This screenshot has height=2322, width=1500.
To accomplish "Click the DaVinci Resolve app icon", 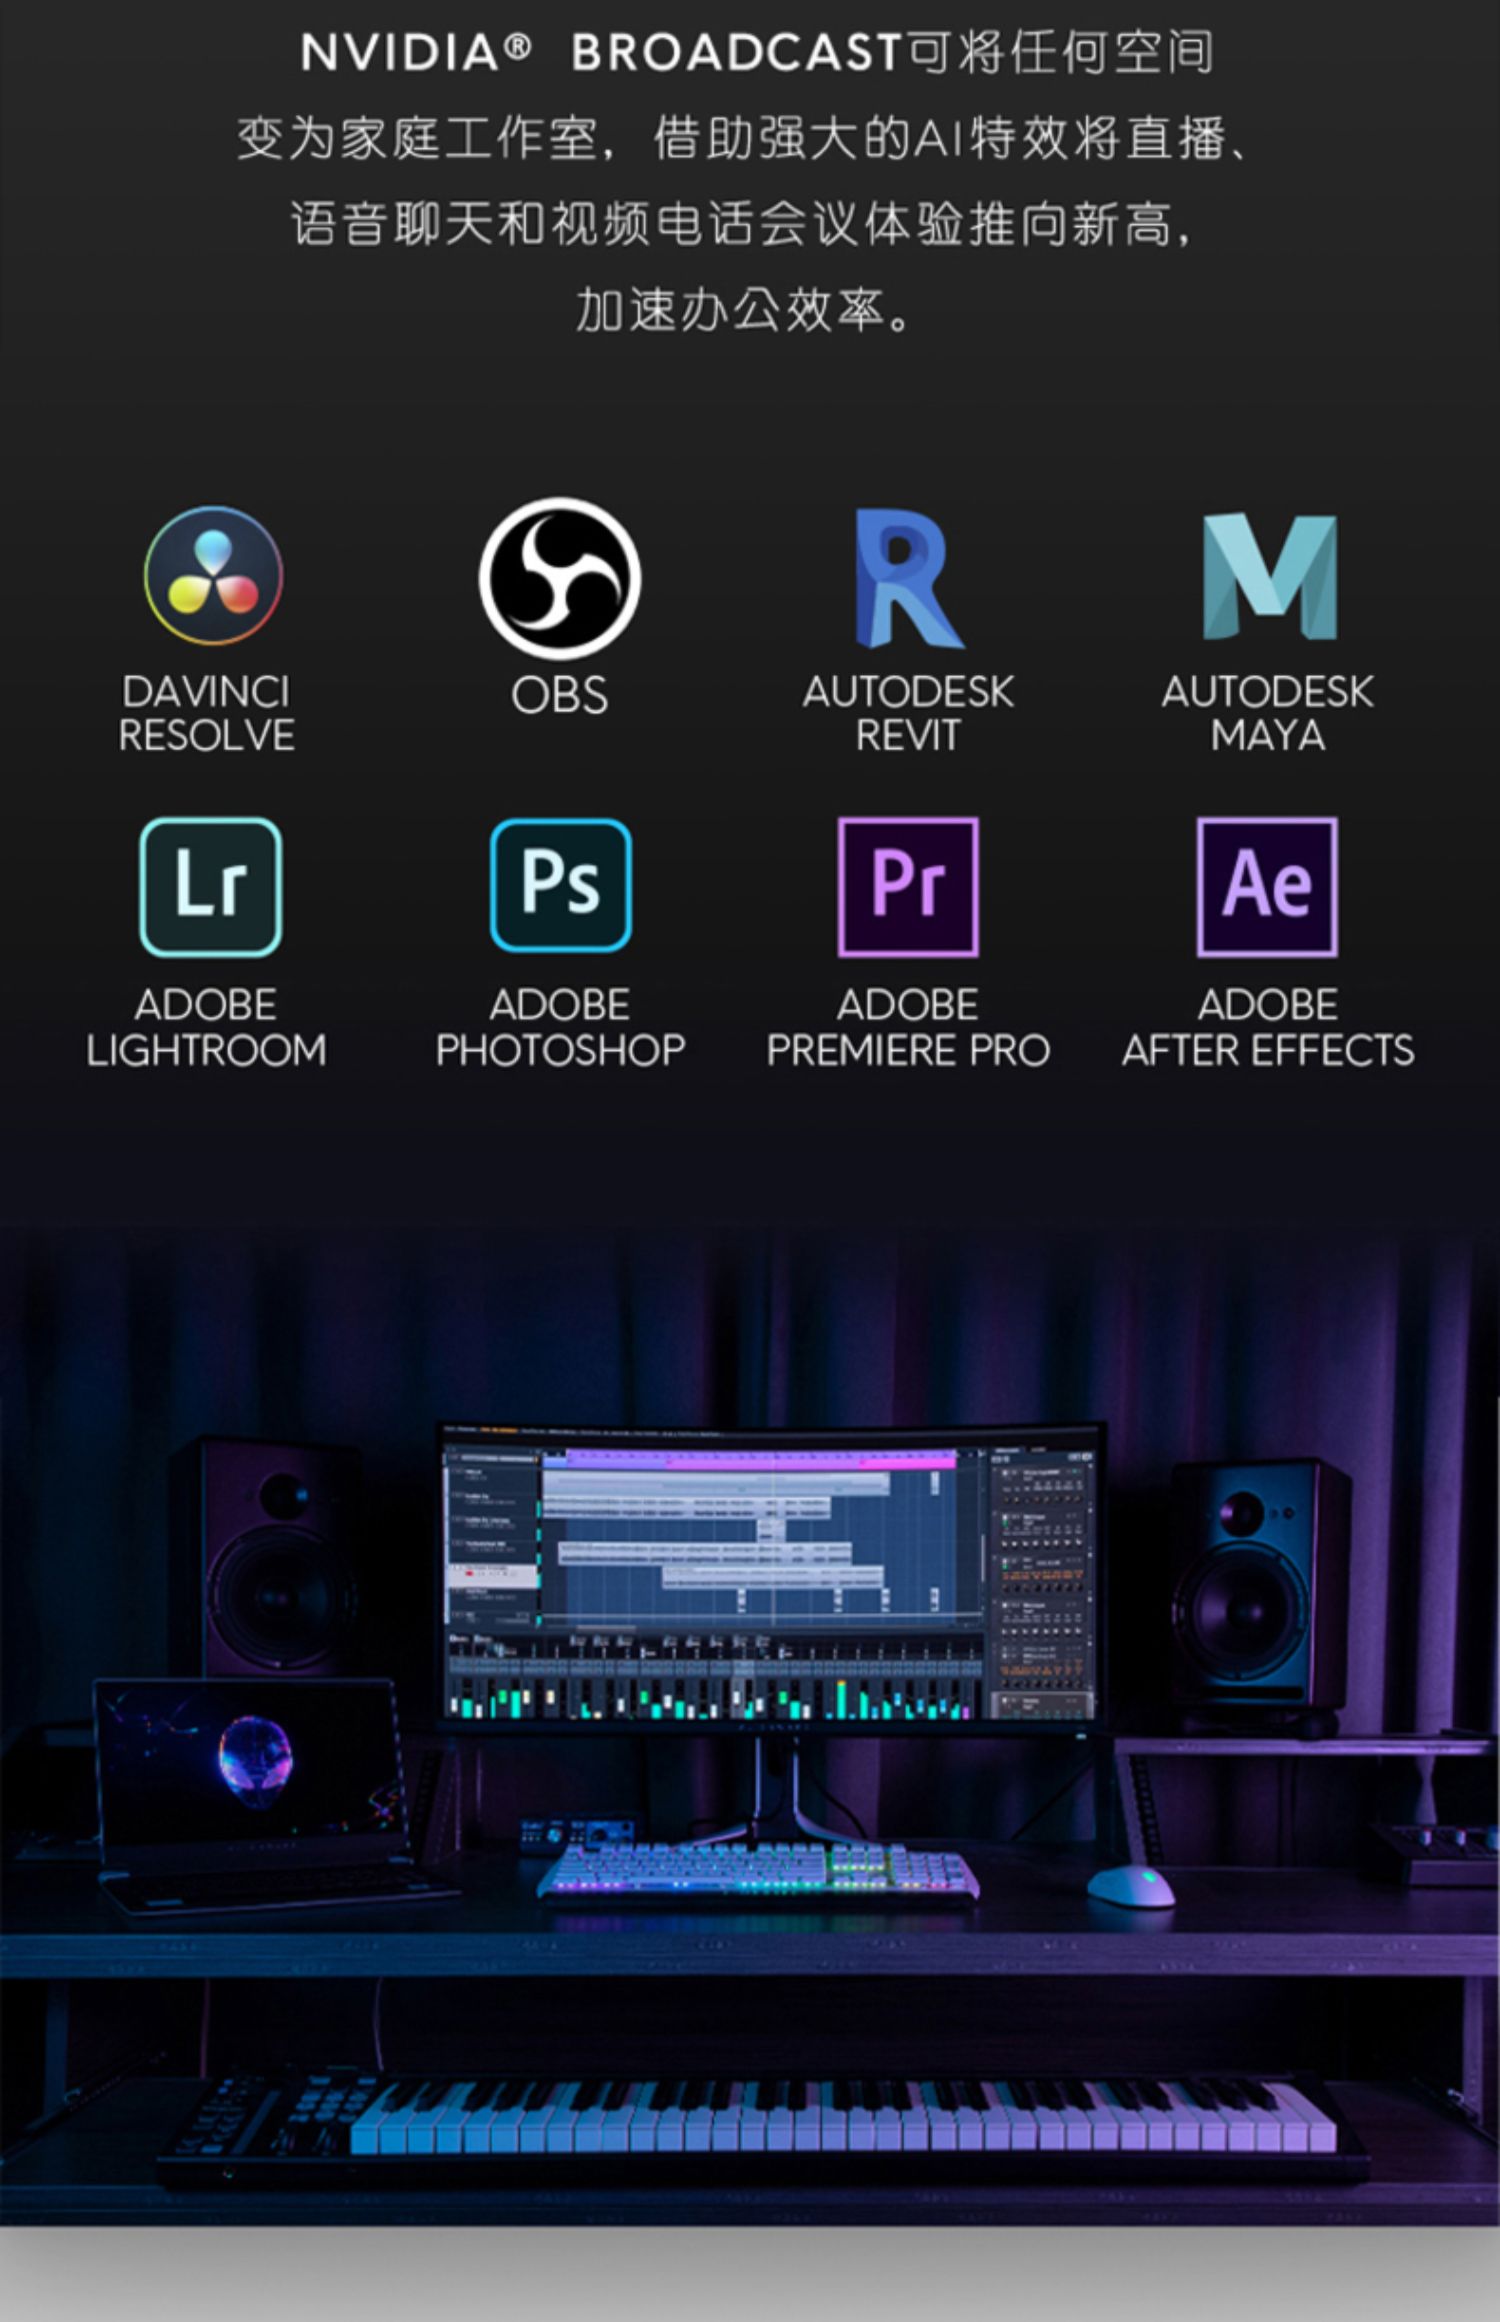I will click(213, 575).
